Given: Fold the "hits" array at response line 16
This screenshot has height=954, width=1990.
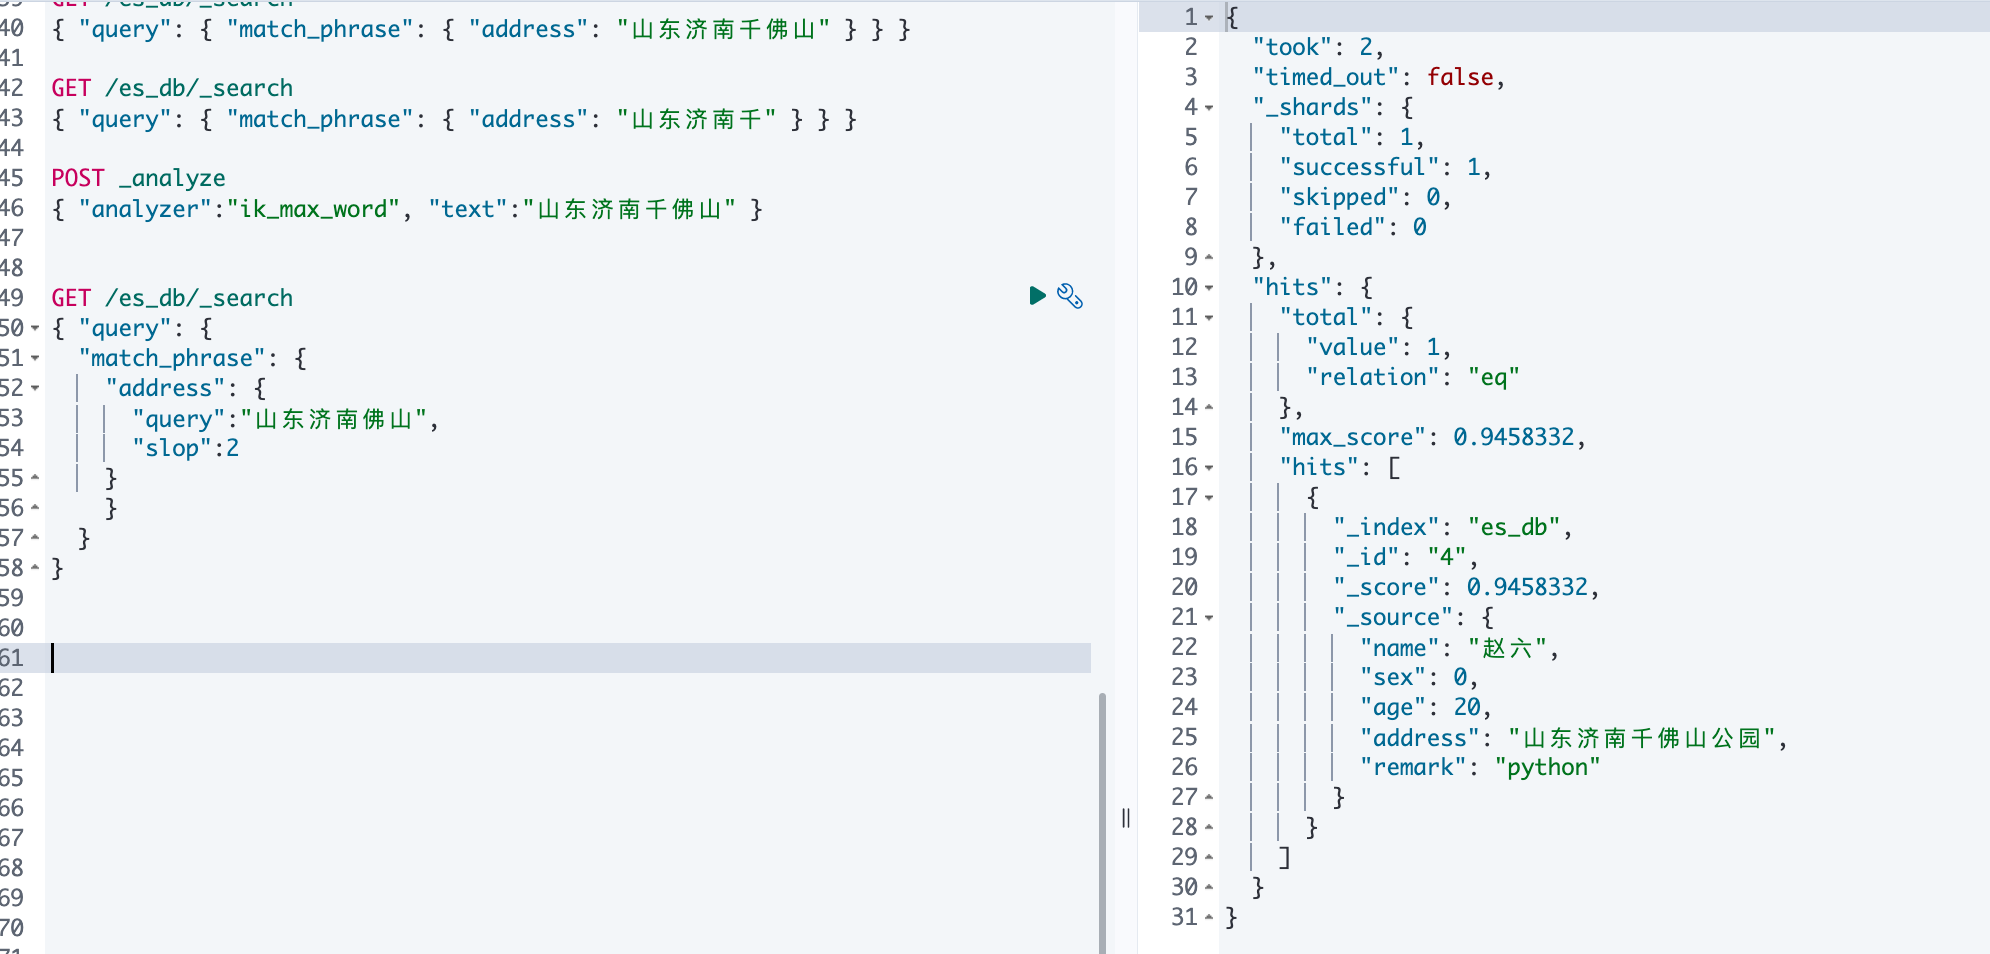Looking at the screenshot, I should 1209,467.
